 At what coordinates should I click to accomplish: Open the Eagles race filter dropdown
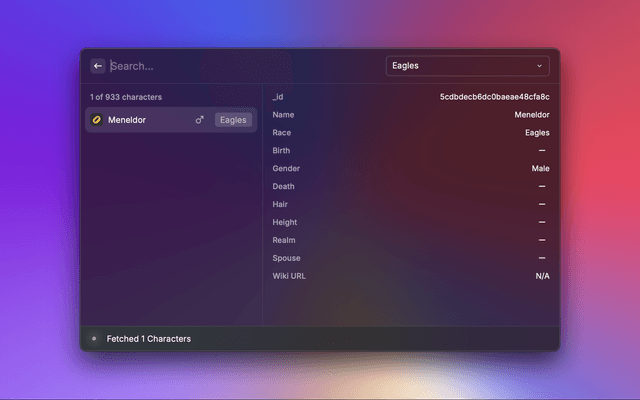point(466,66)
